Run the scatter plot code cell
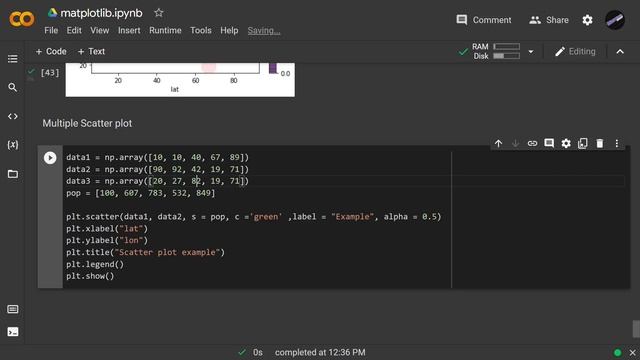This screenshot has width=640, height=360. pyautogui.click(x=50, y=158)
